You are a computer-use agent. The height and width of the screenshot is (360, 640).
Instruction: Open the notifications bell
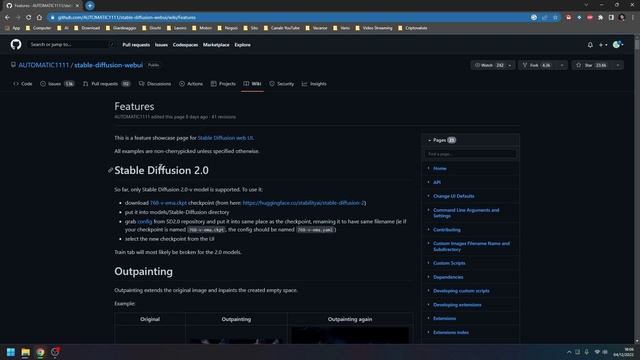(x=590, y=45)
